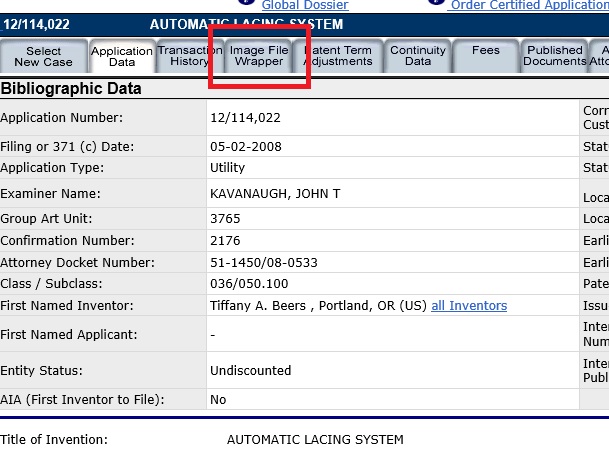
Task: Click the AIA (First Inventor to File) label
Action: click(x=82, y=400)
